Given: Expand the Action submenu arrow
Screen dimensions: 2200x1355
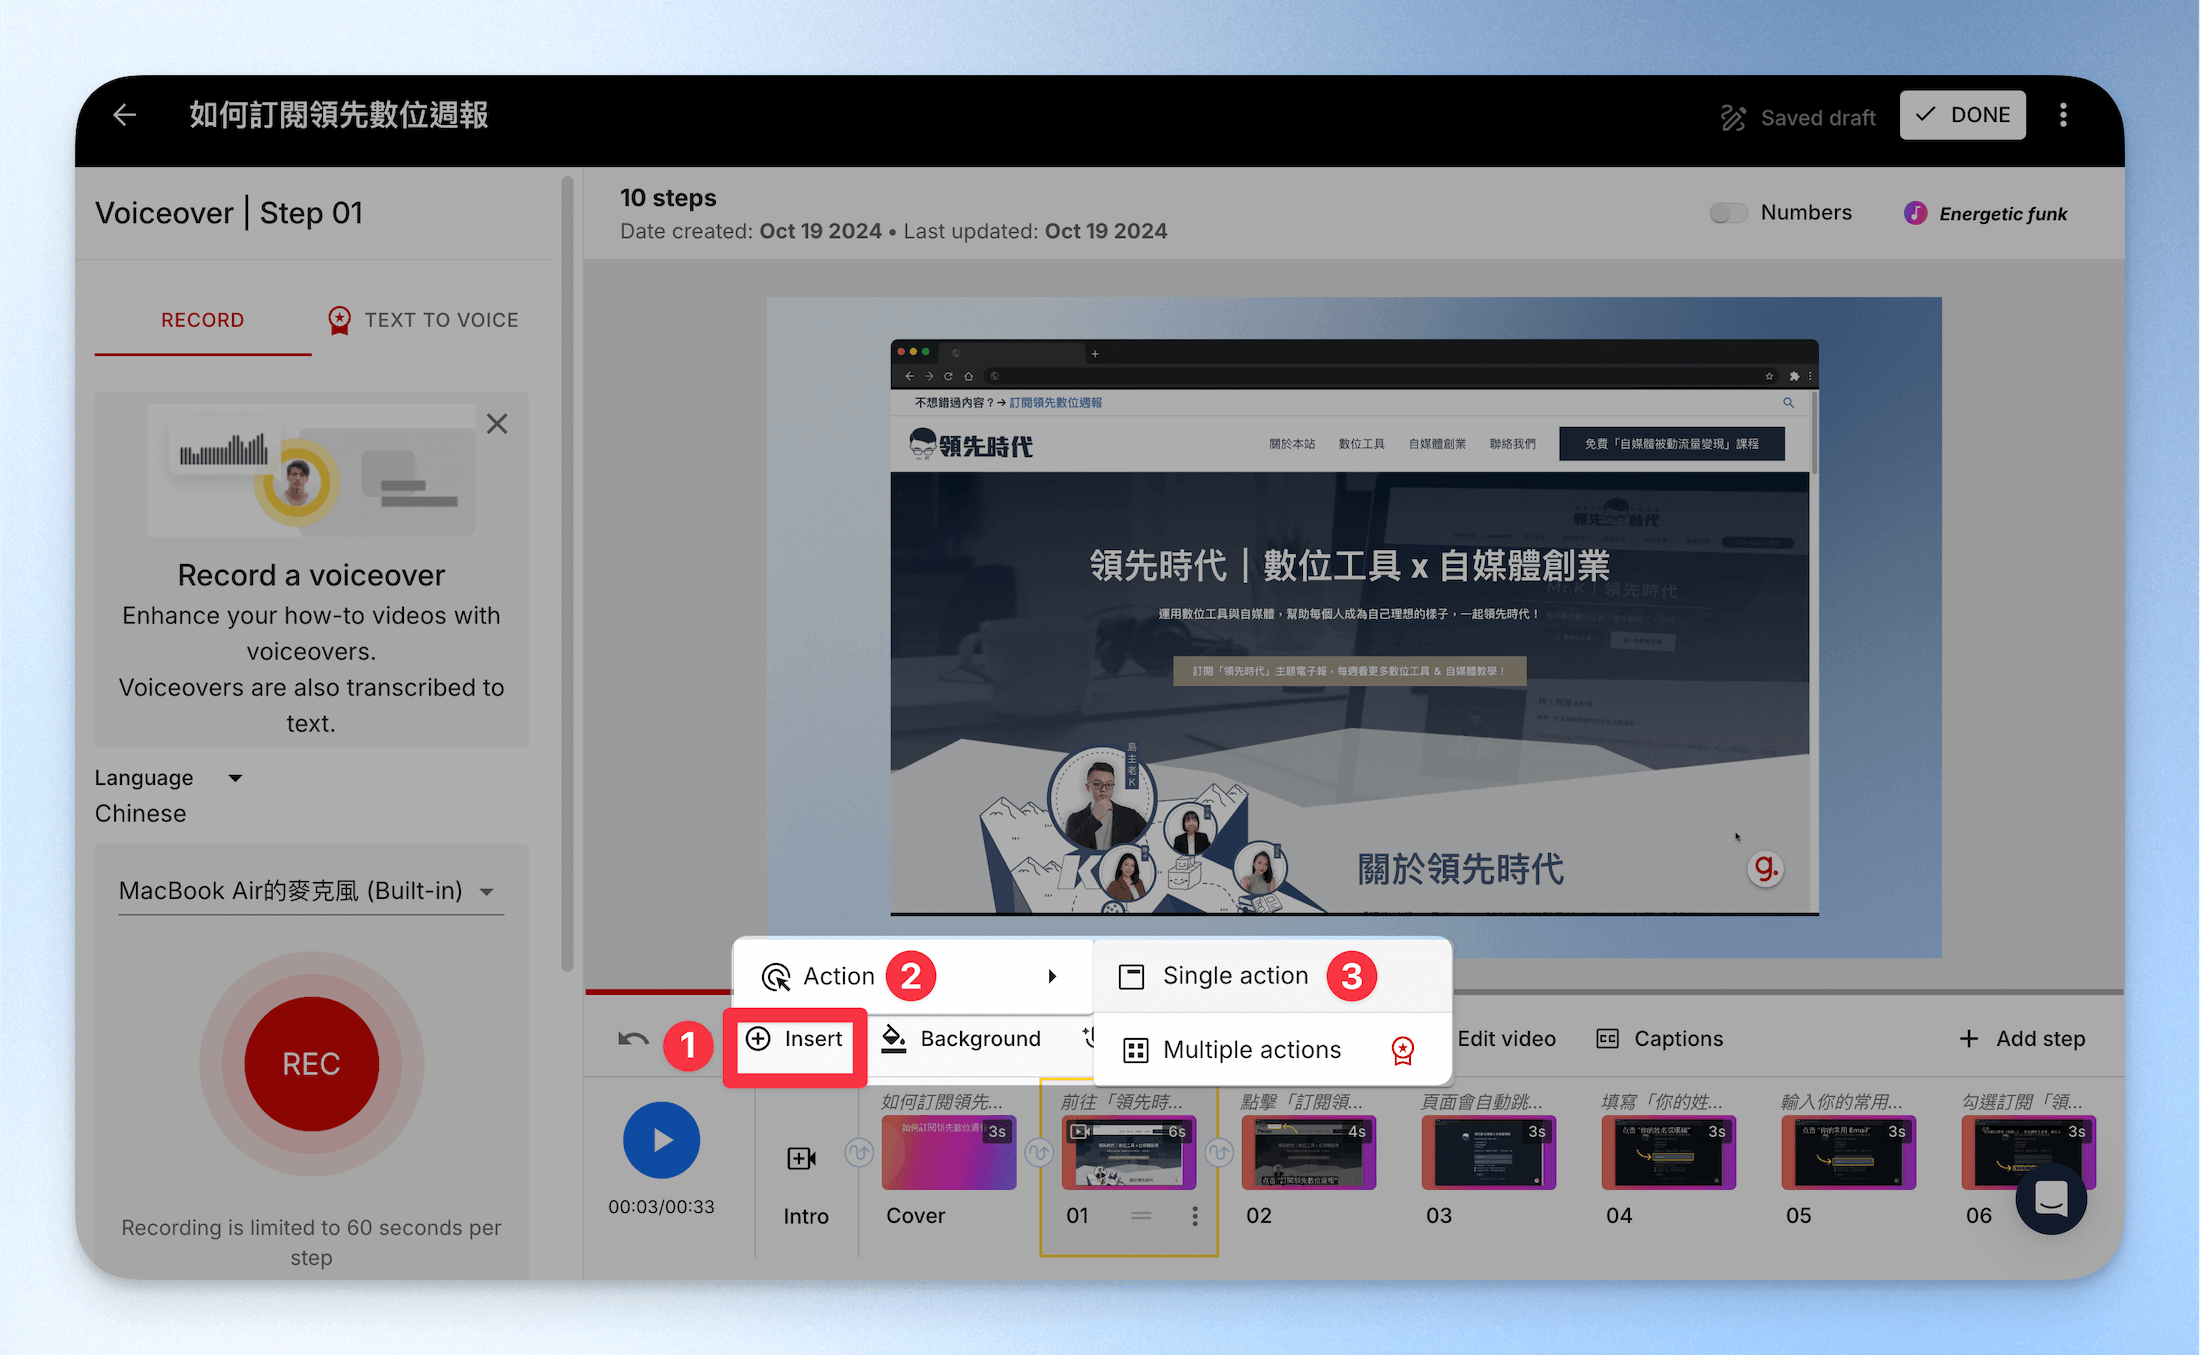Looking at the screenshot, I should click(1052, 976).
